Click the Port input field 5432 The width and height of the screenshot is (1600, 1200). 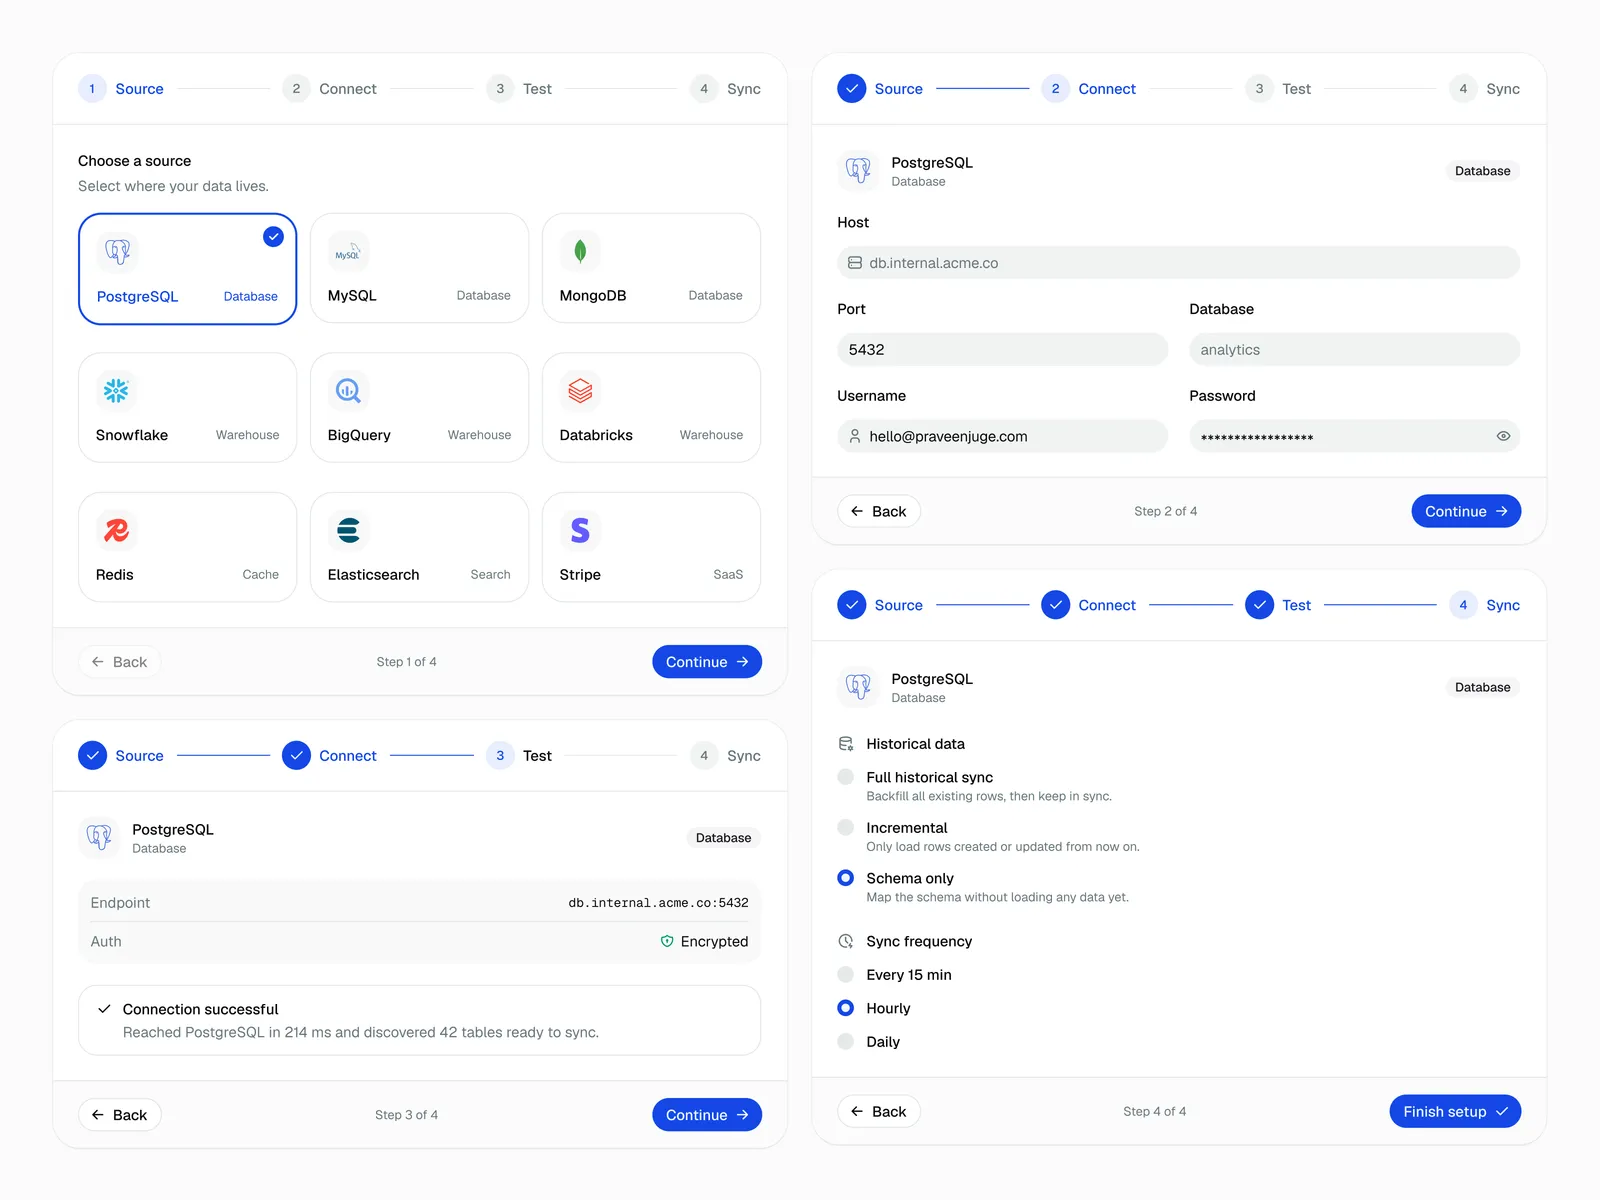tap(1002, 349)
